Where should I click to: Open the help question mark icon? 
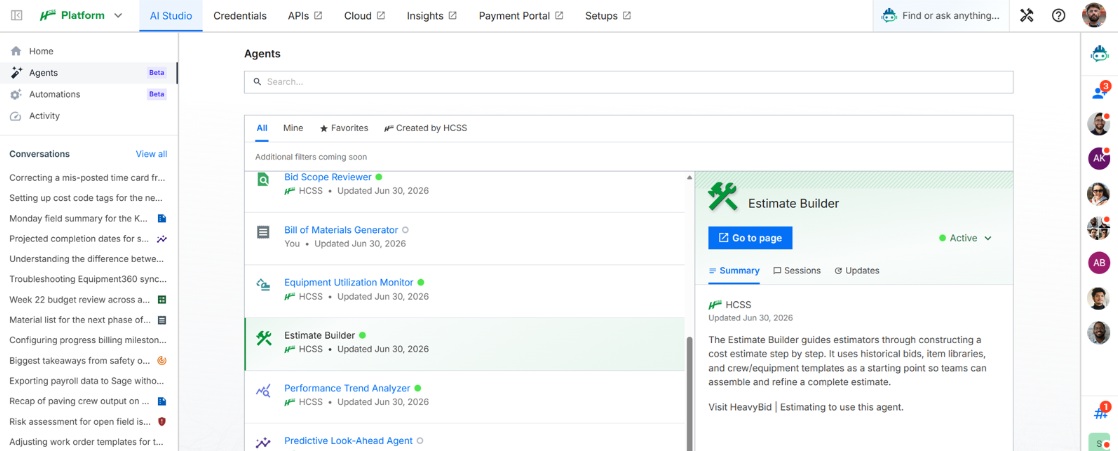tap(1059, 16)
